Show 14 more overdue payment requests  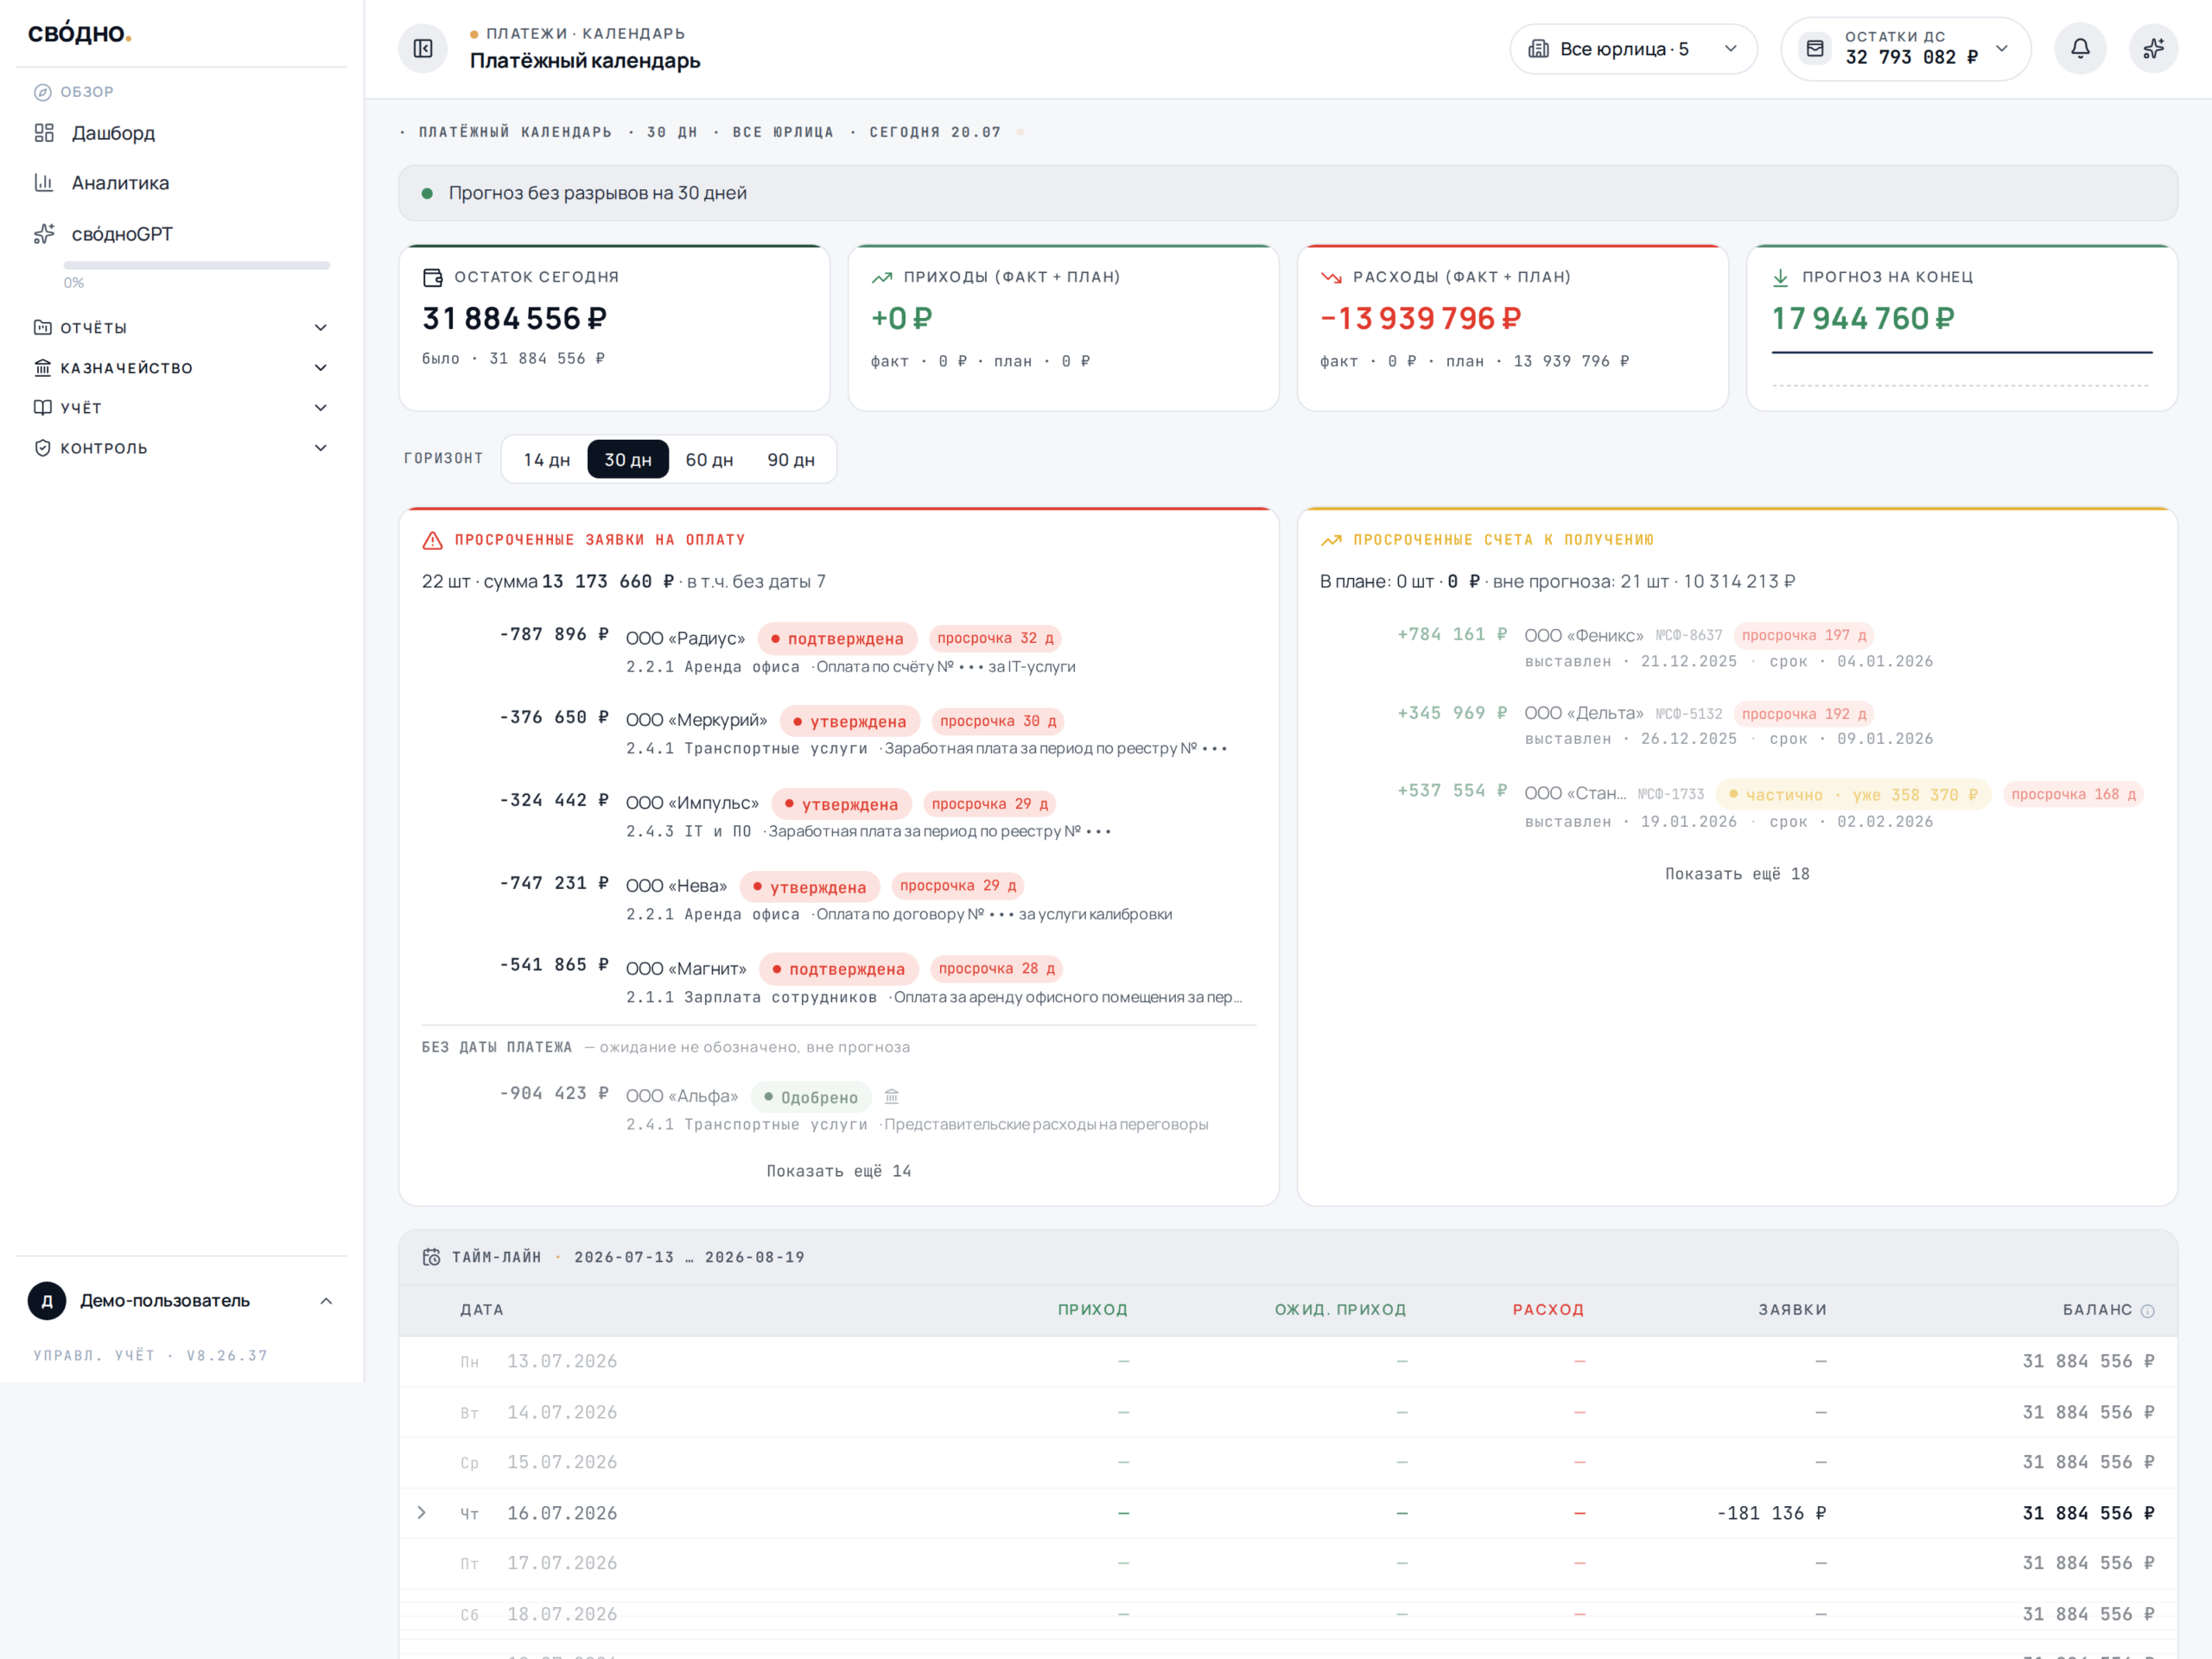839,1171
